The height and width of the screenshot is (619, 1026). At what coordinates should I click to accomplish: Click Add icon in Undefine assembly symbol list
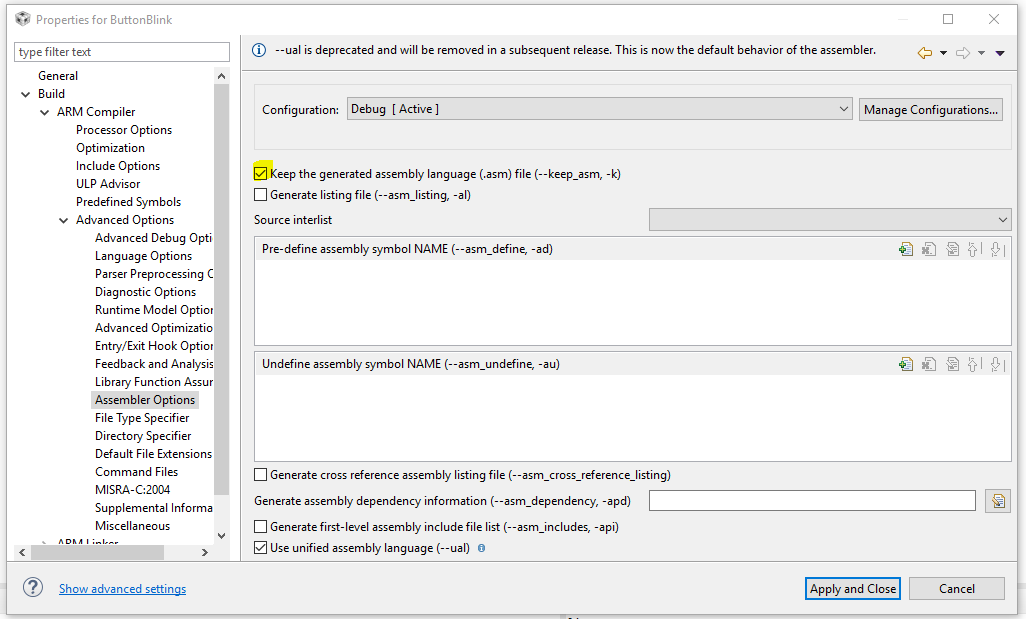[x=906, y=364]
